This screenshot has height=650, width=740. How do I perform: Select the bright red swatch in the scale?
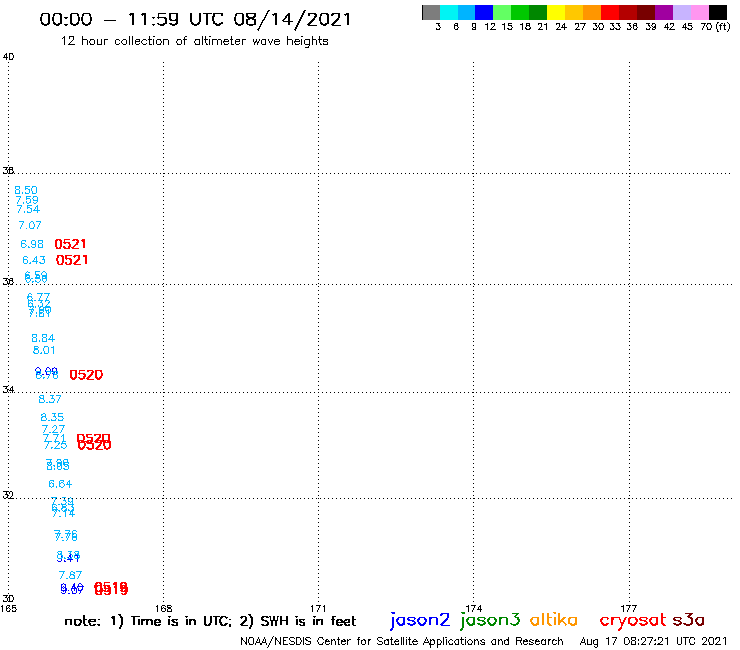(610, 12)
